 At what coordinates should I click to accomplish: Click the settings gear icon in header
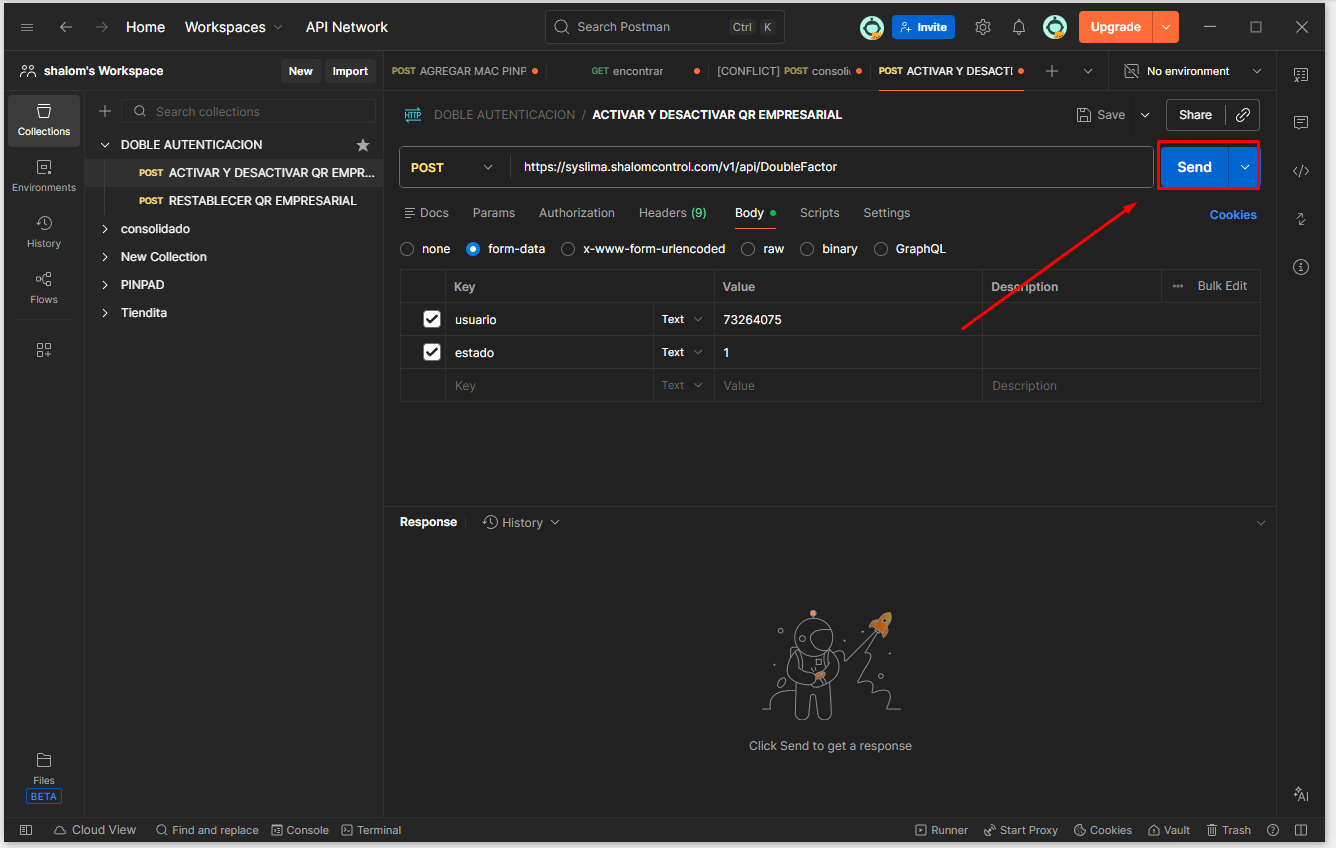click(983, 27)
